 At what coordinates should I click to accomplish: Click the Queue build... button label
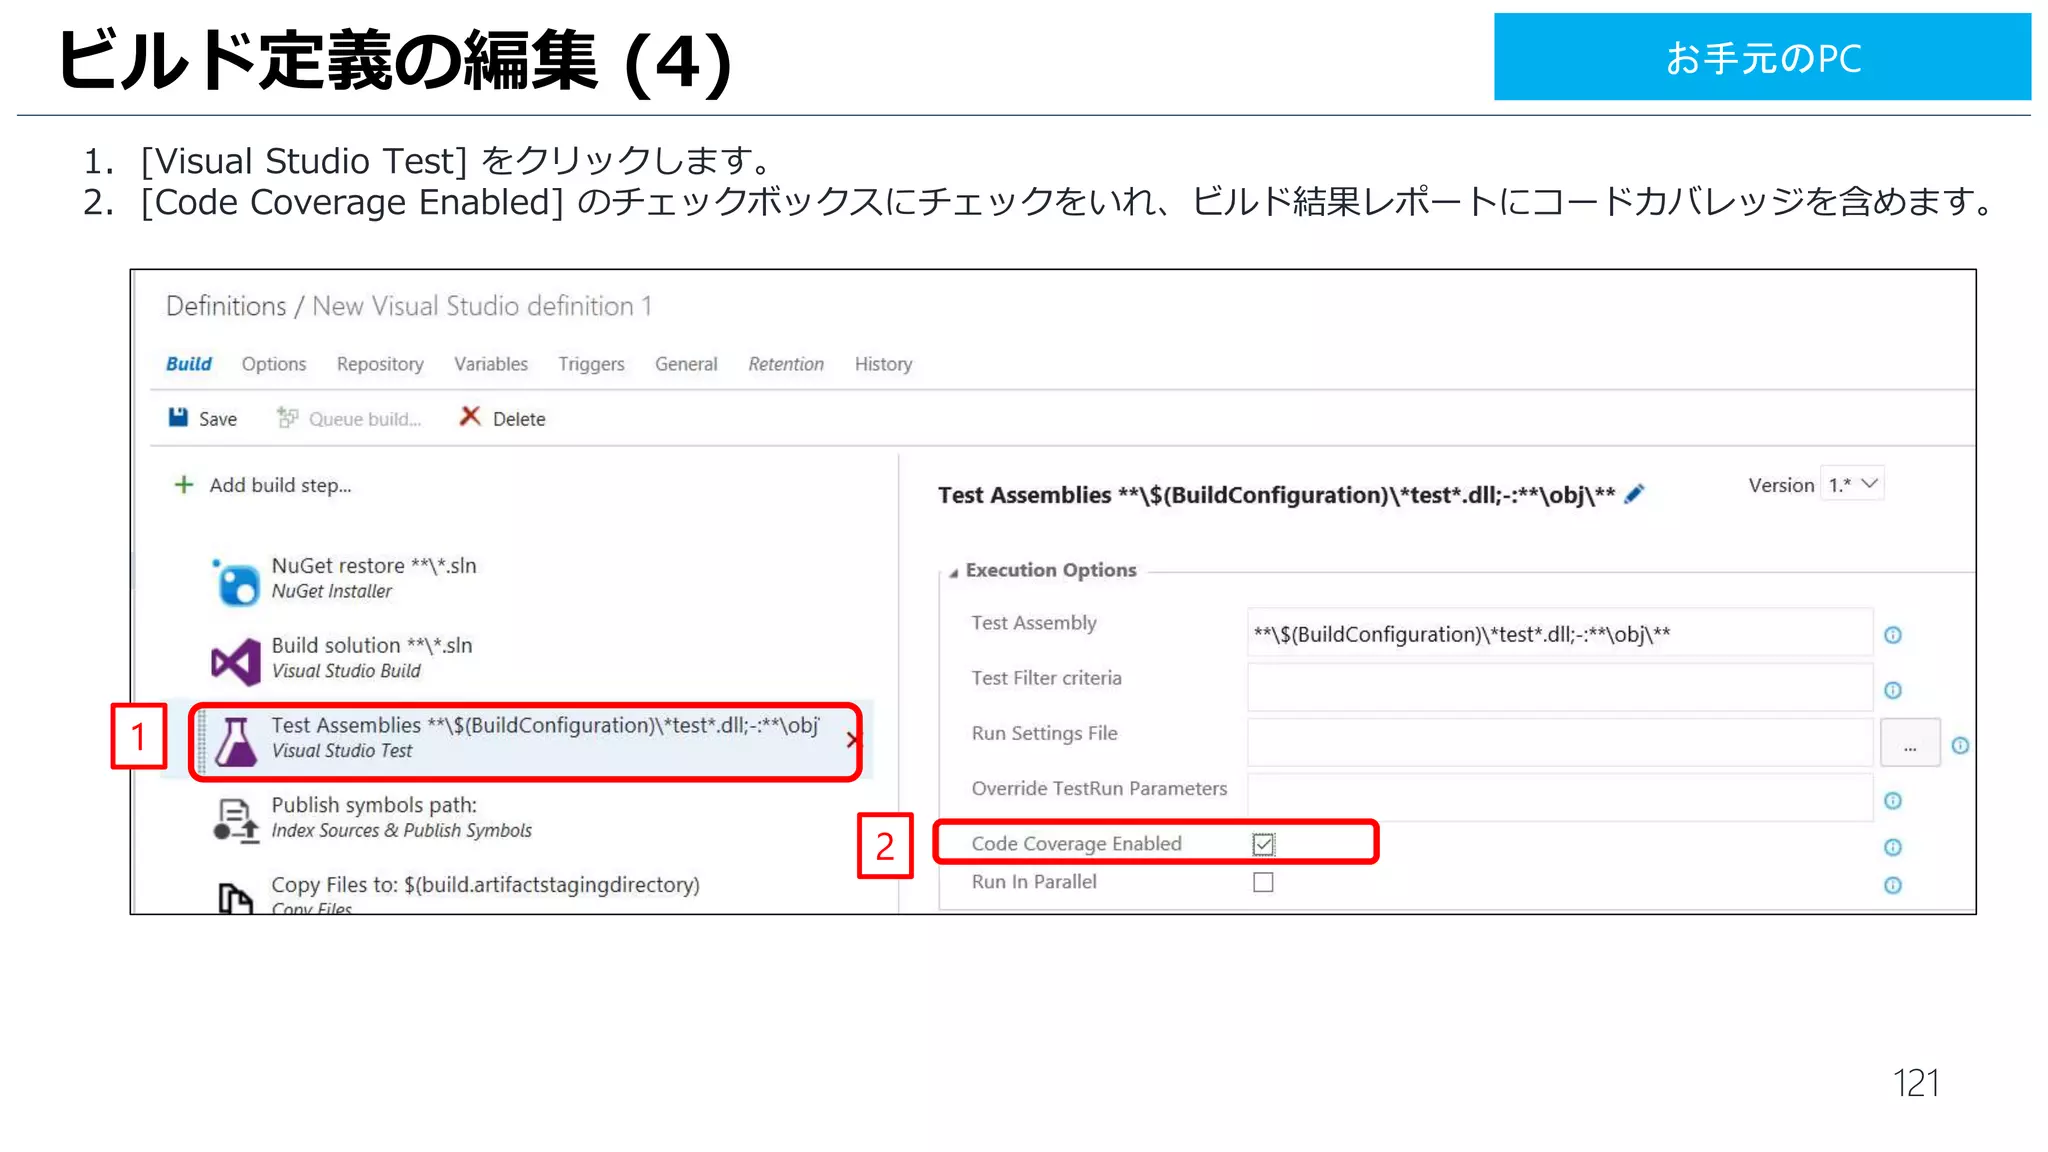pyautogui.click(x=365, y=419)
